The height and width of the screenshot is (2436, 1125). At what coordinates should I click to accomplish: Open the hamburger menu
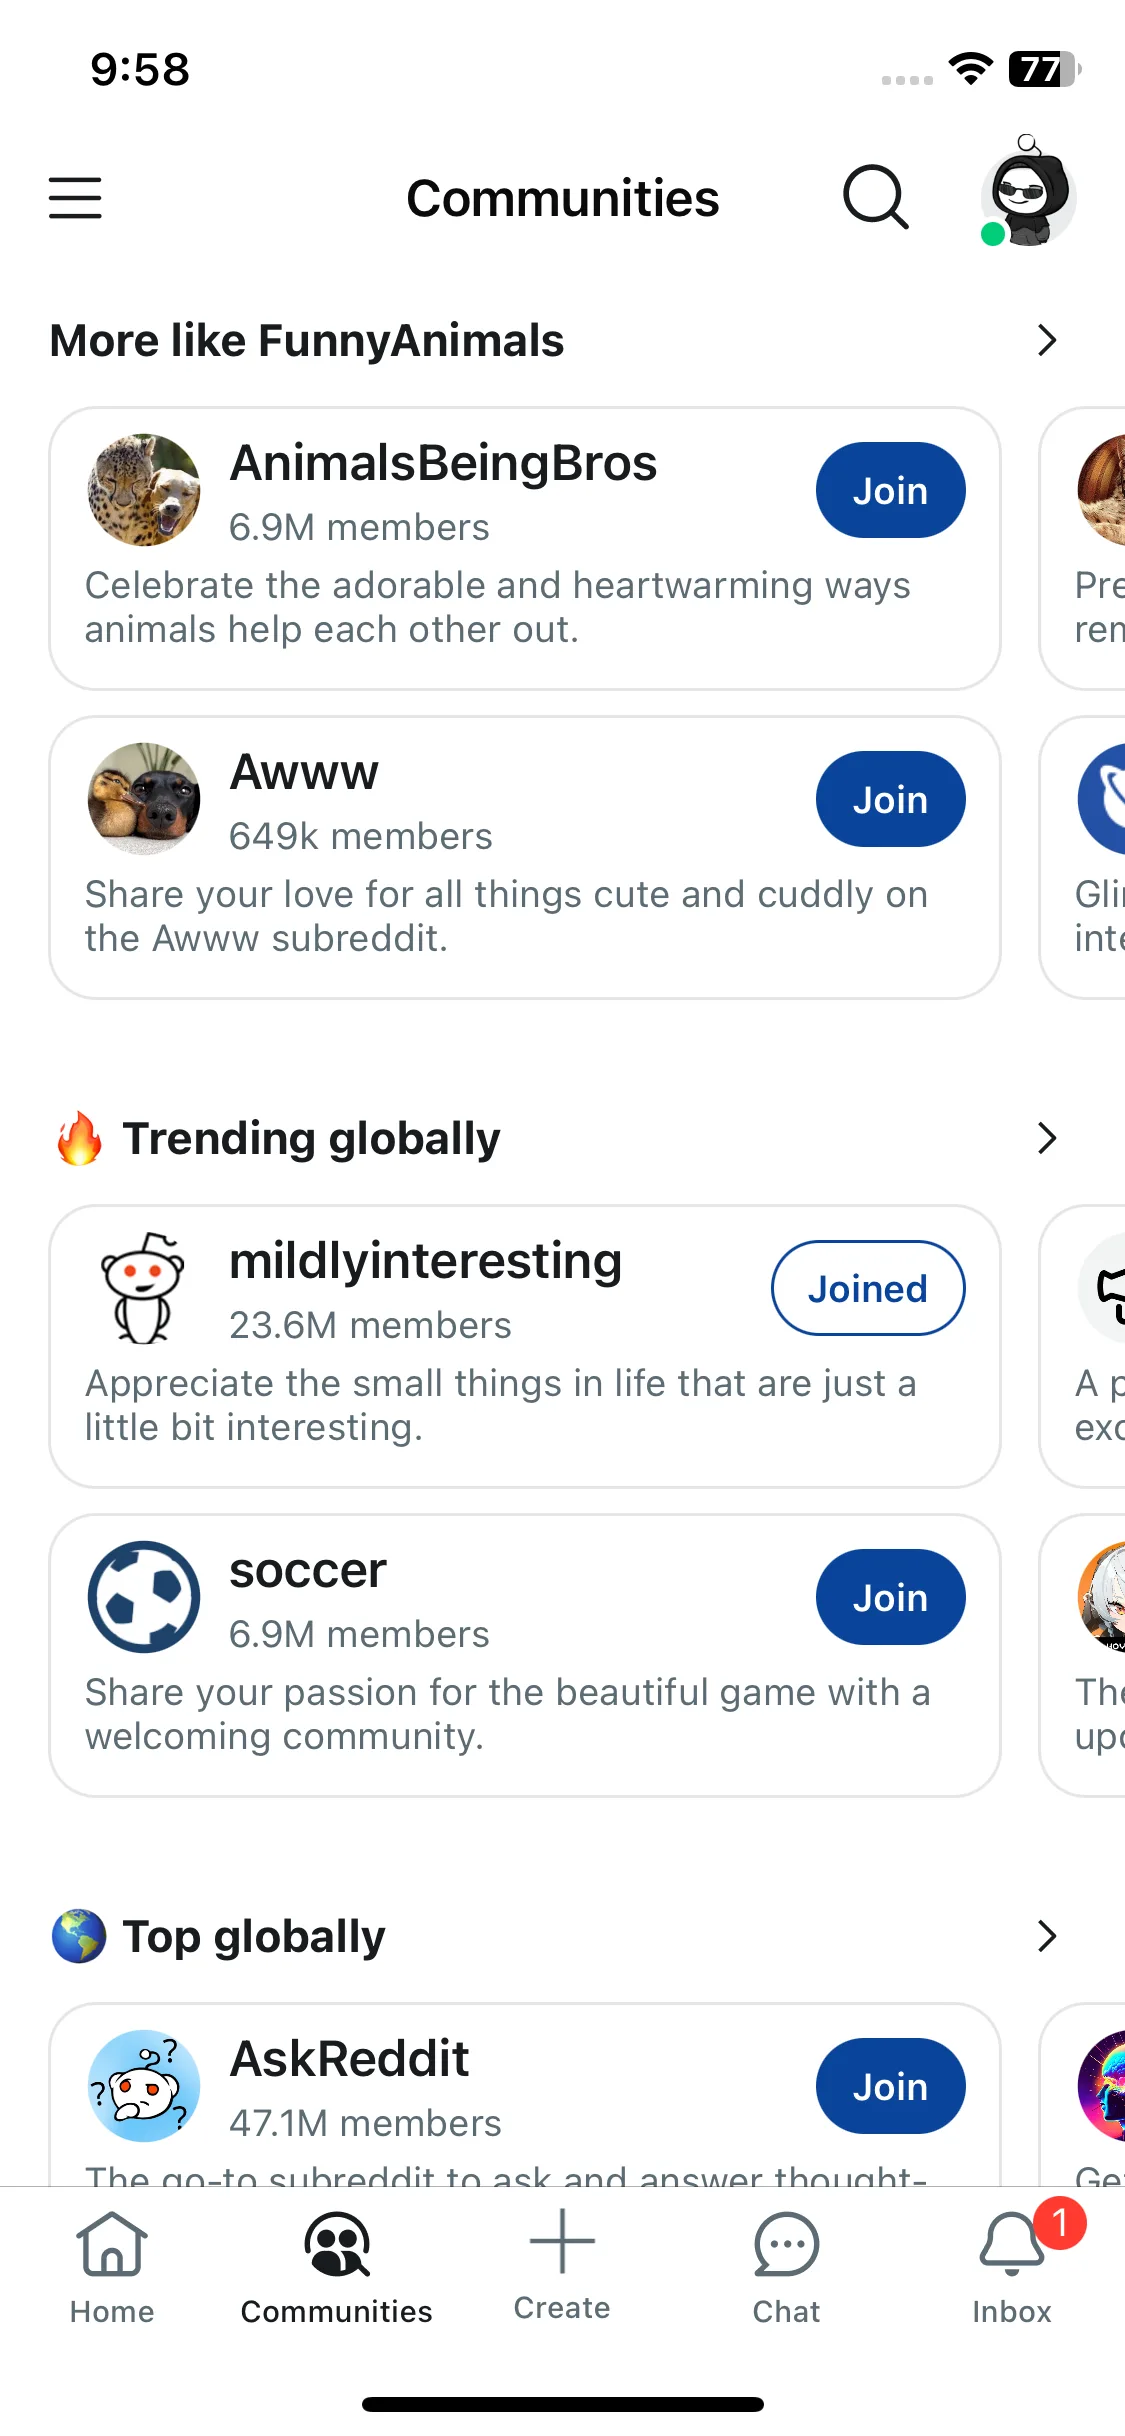(x=75, y=197)
